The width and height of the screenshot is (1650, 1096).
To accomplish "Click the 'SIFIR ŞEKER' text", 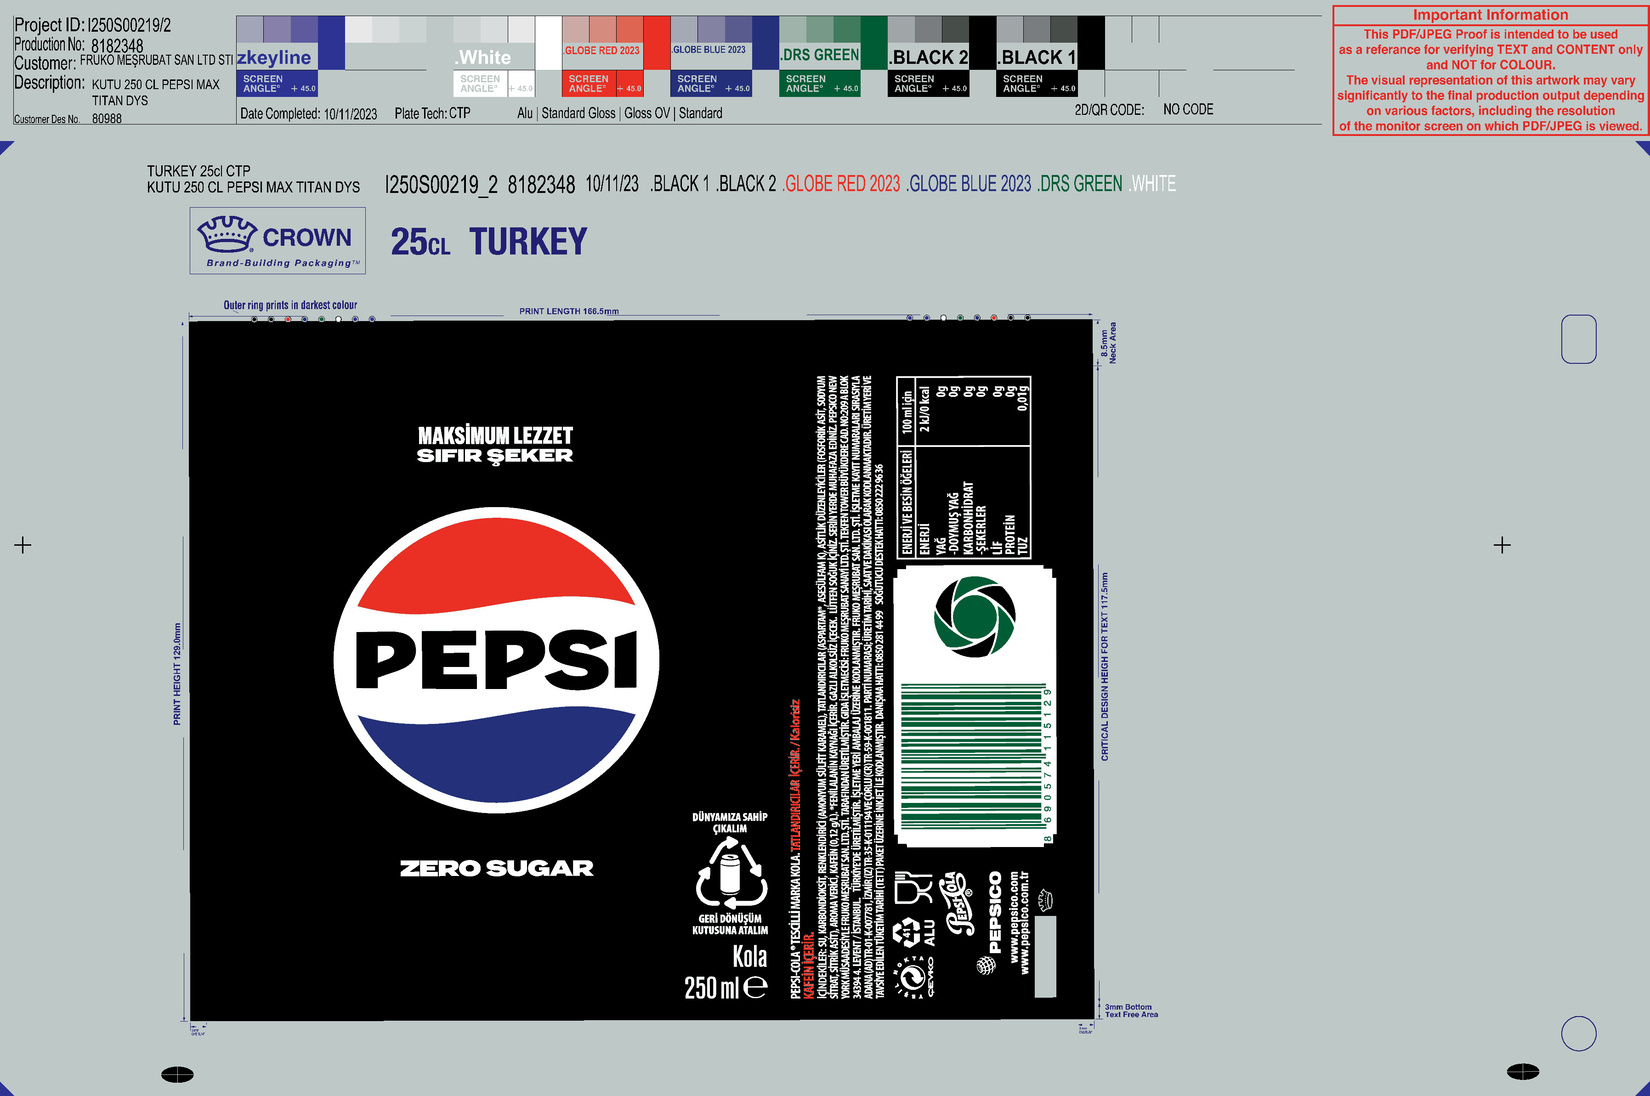I will (495, 456).
